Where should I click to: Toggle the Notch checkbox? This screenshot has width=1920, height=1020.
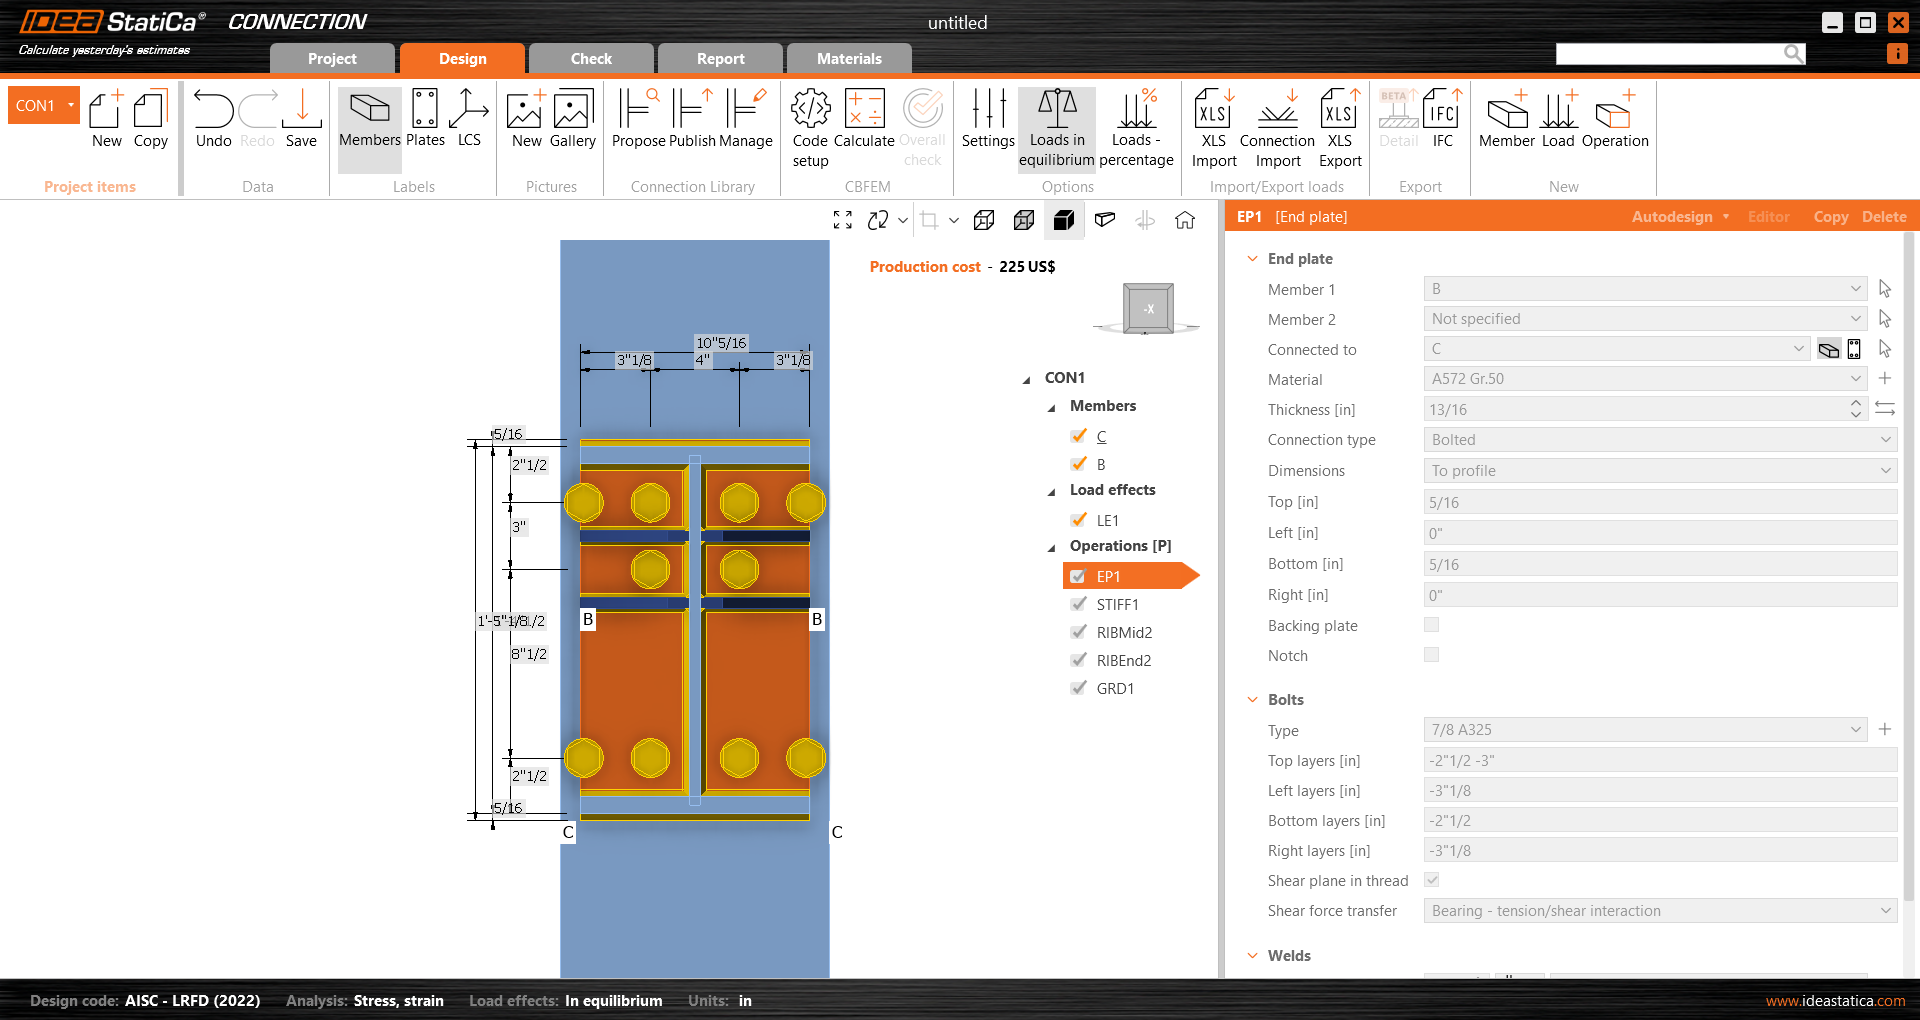[x=1432, y=655]
